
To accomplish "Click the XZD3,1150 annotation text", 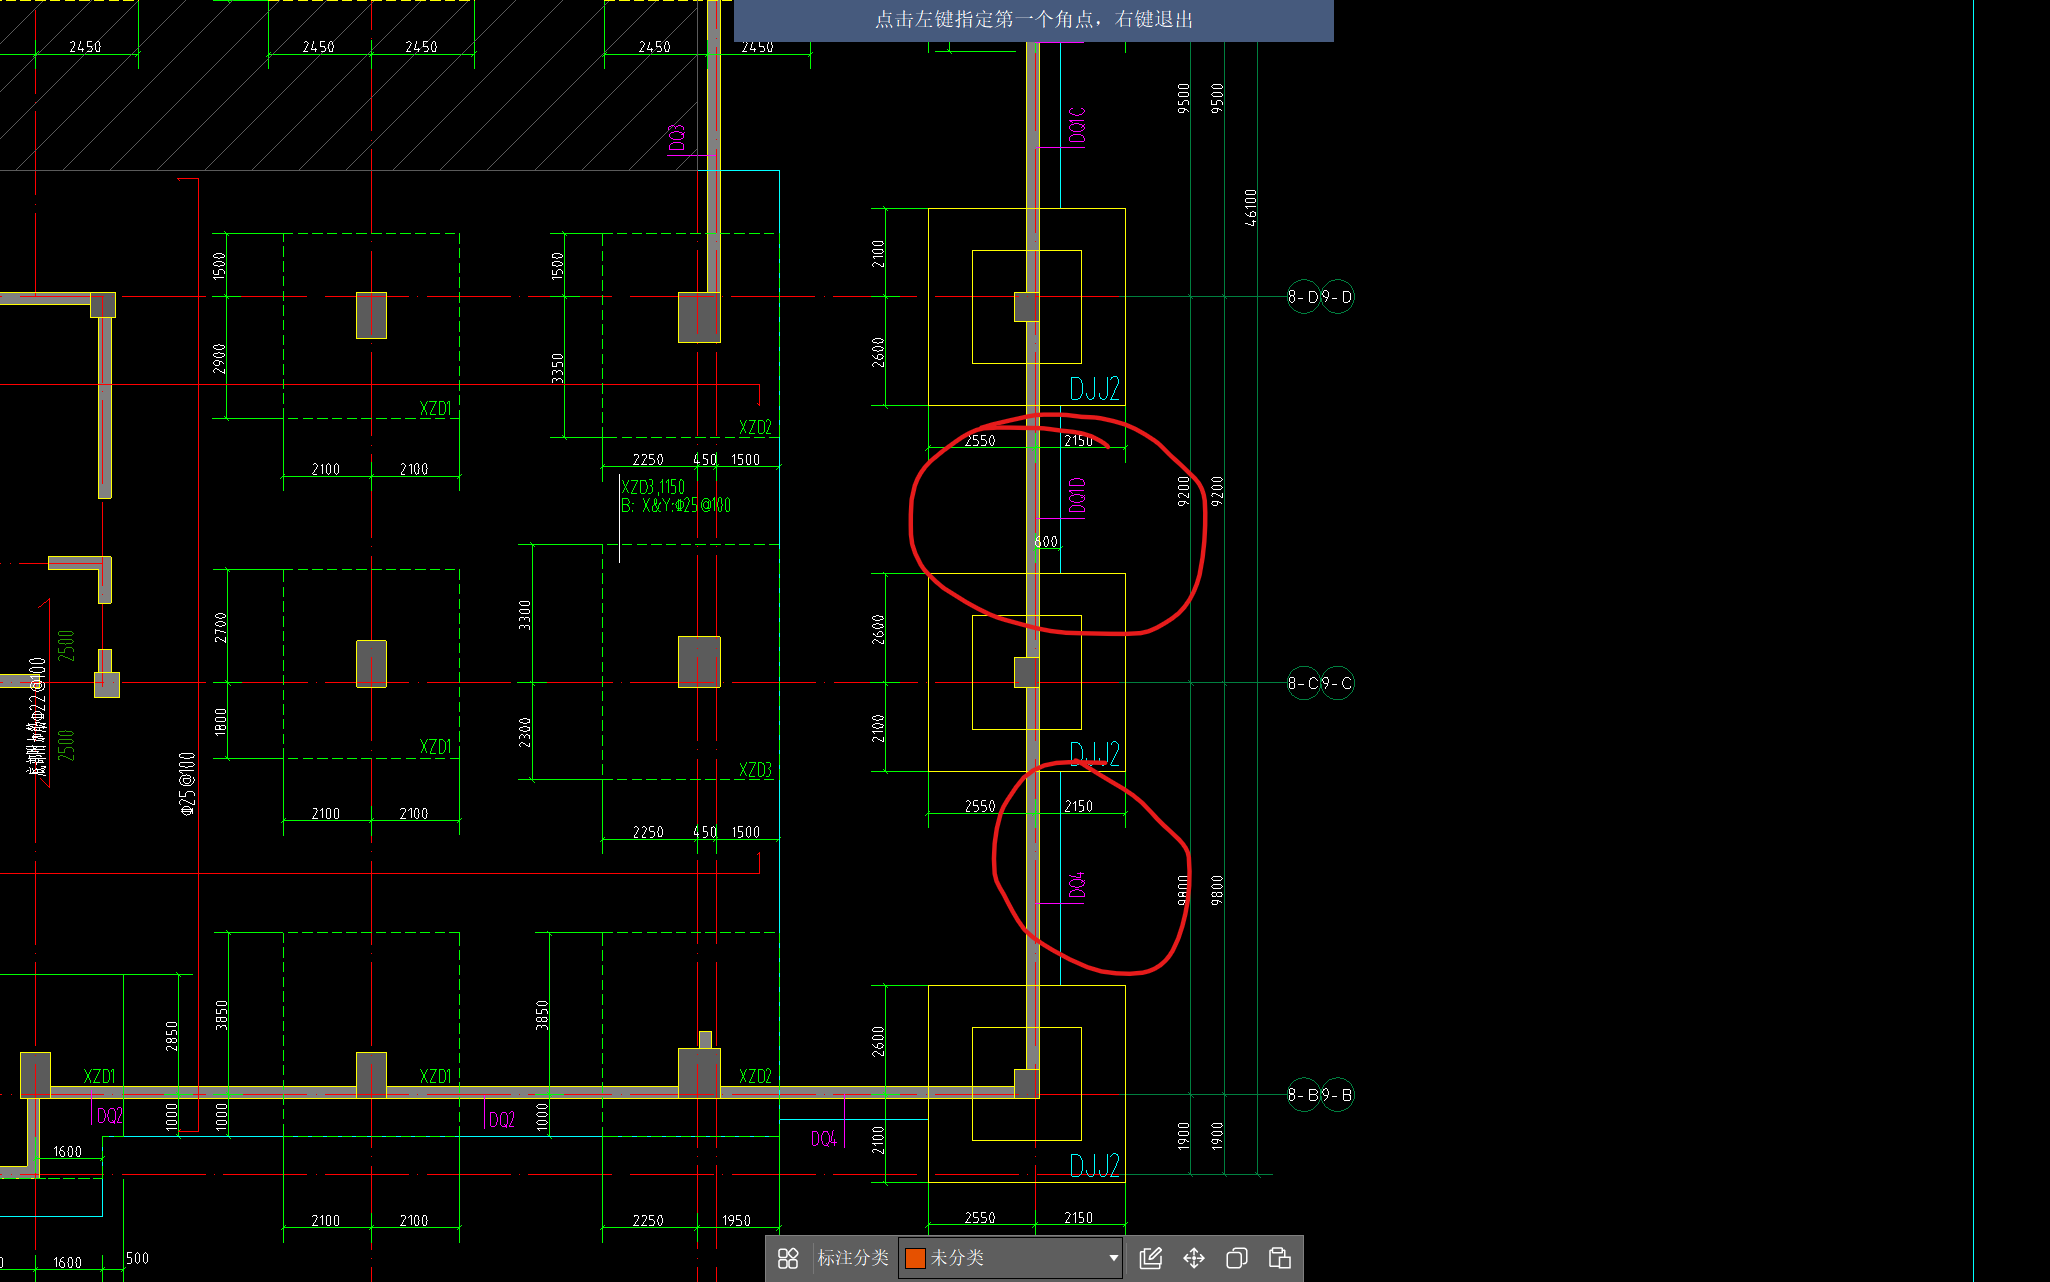I will (653, 487).
